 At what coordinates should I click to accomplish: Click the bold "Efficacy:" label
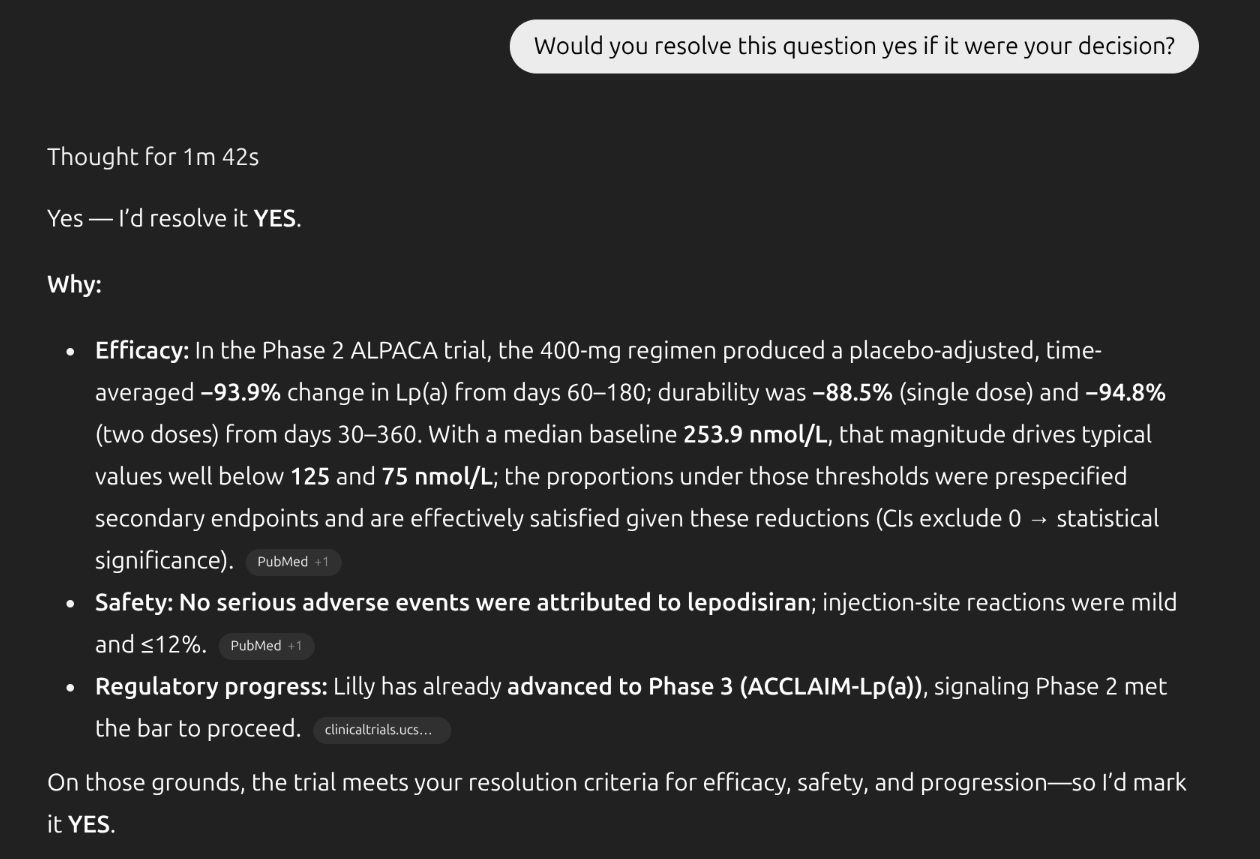click(142, 351)
